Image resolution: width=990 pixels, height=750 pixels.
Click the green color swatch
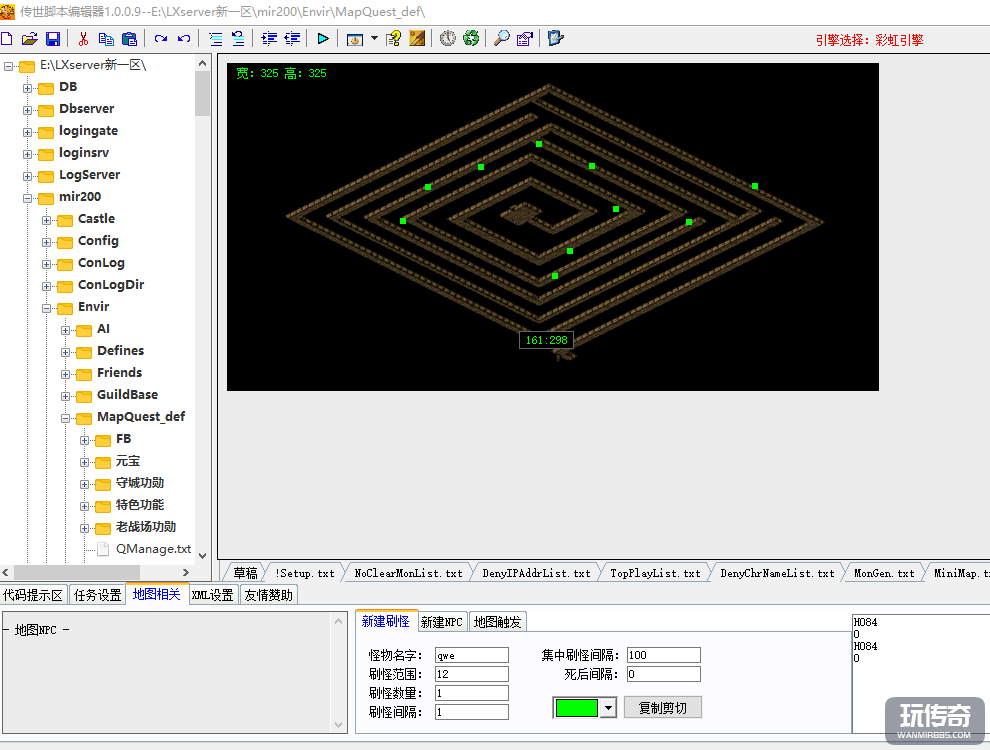[x=576, y=708]
